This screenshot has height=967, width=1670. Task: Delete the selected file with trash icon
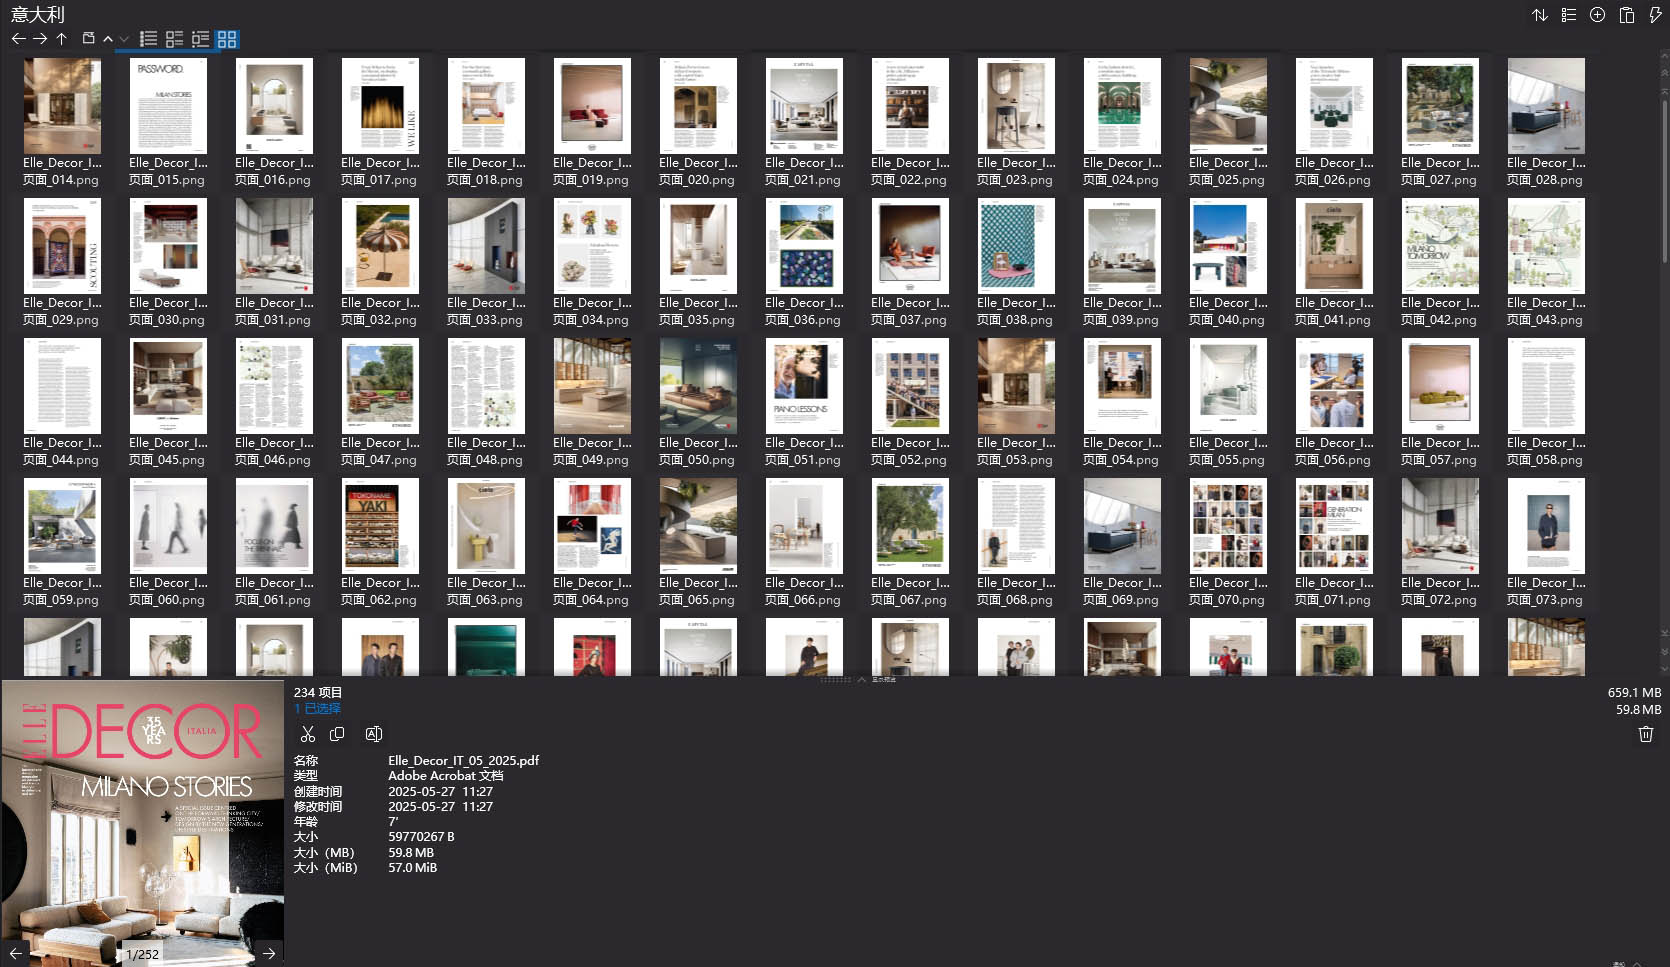(1646, 734)
